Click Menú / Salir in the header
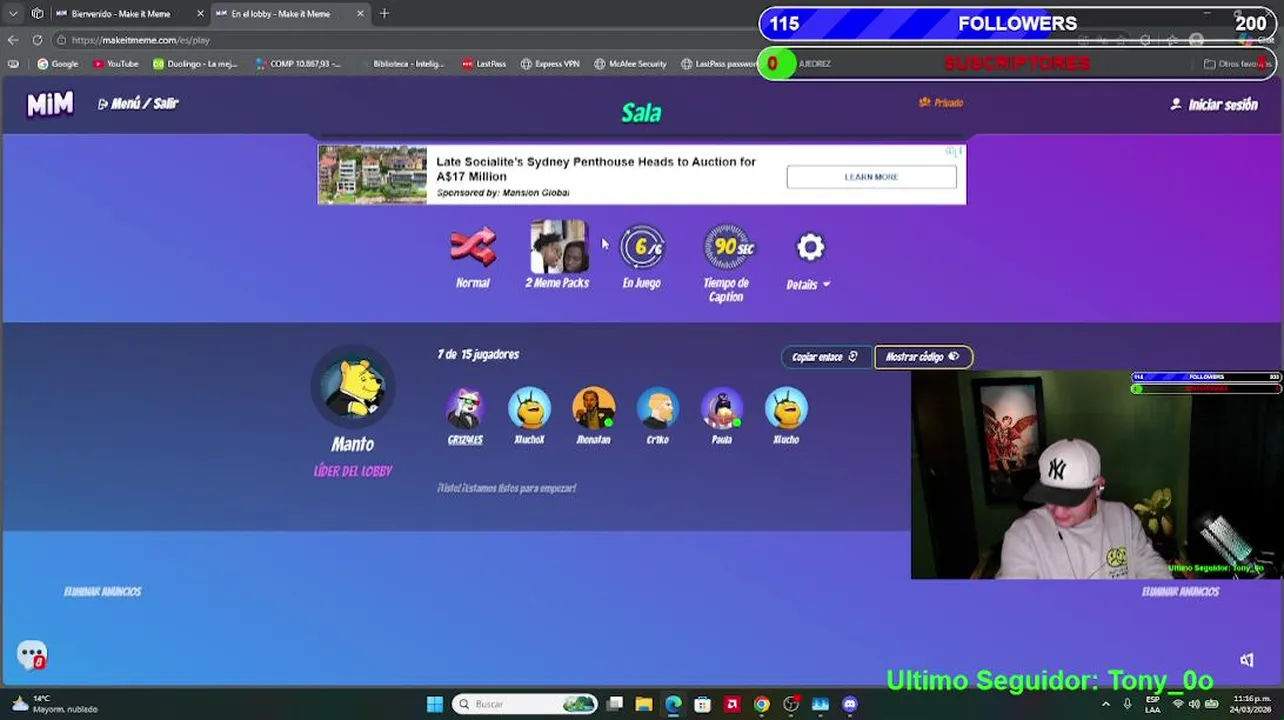 (138, 103)
